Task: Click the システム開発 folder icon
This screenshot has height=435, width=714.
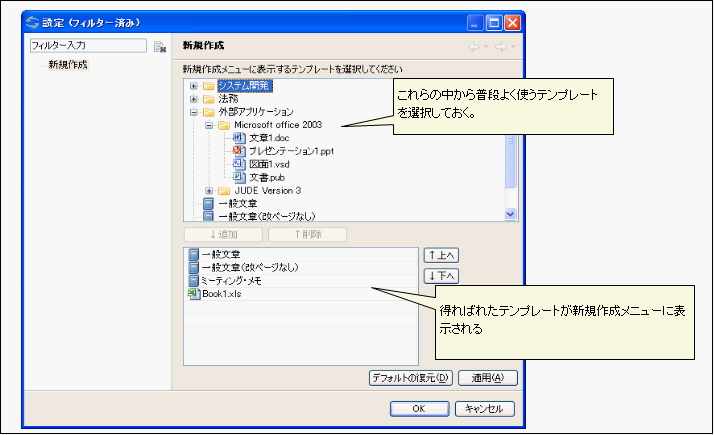Action: tap(209, 86)
